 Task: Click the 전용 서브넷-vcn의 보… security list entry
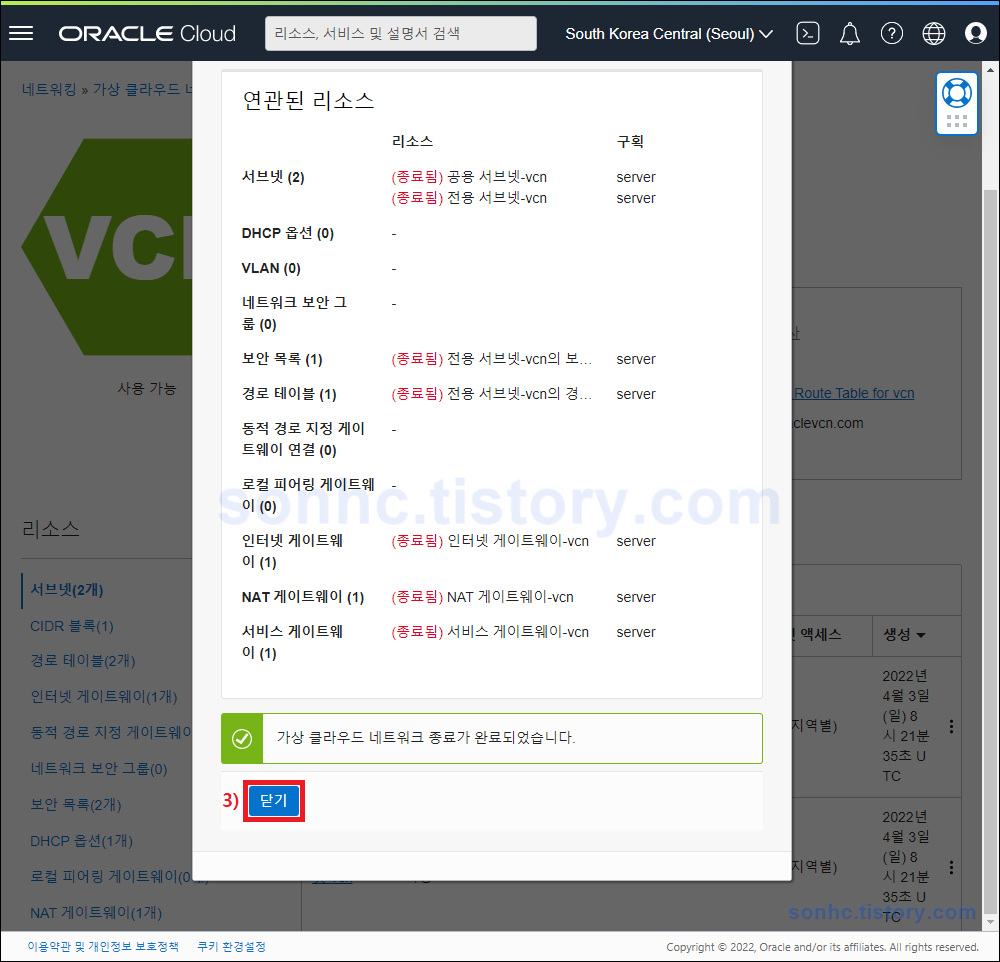click(491, 359)
